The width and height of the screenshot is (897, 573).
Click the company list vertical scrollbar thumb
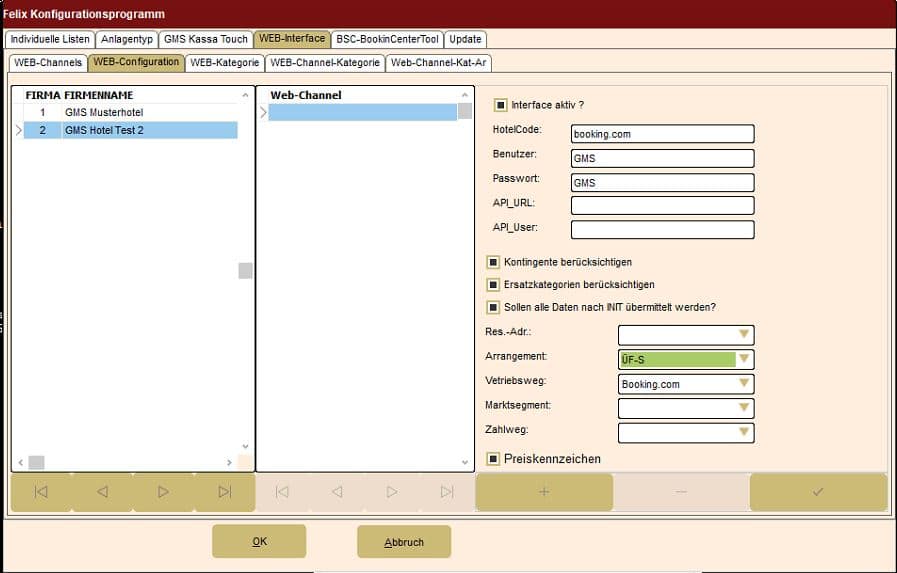coord(245,271)
